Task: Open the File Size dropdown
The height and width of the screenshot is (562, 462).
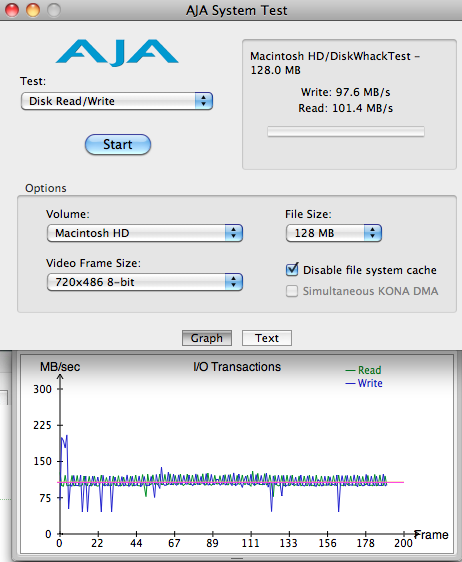Action: point(334,233)
